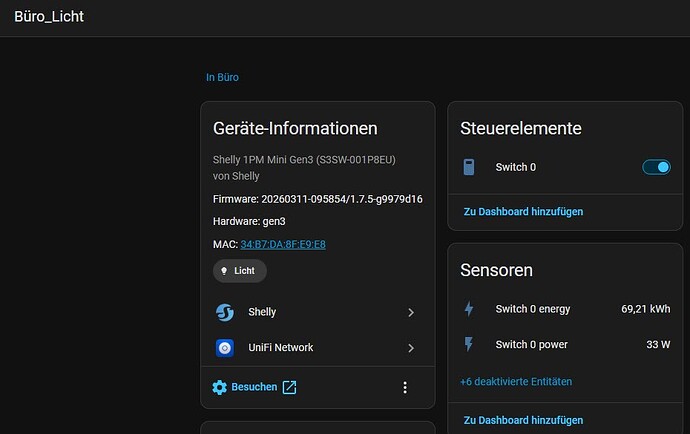Click the Besuchen link to visit the device
The image size is (690, 434).
click(x=254, y=387)
